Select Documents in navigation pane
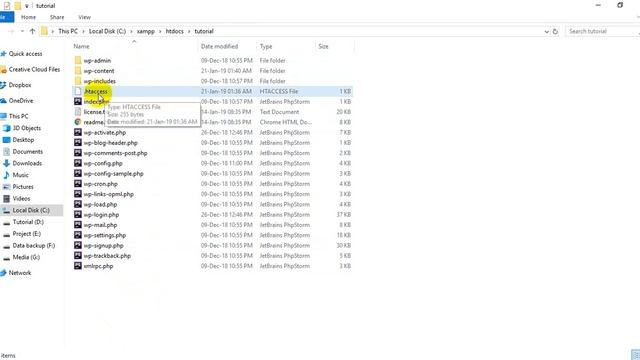The height and width of the screenshot is (360, 640). coord(28,151)
